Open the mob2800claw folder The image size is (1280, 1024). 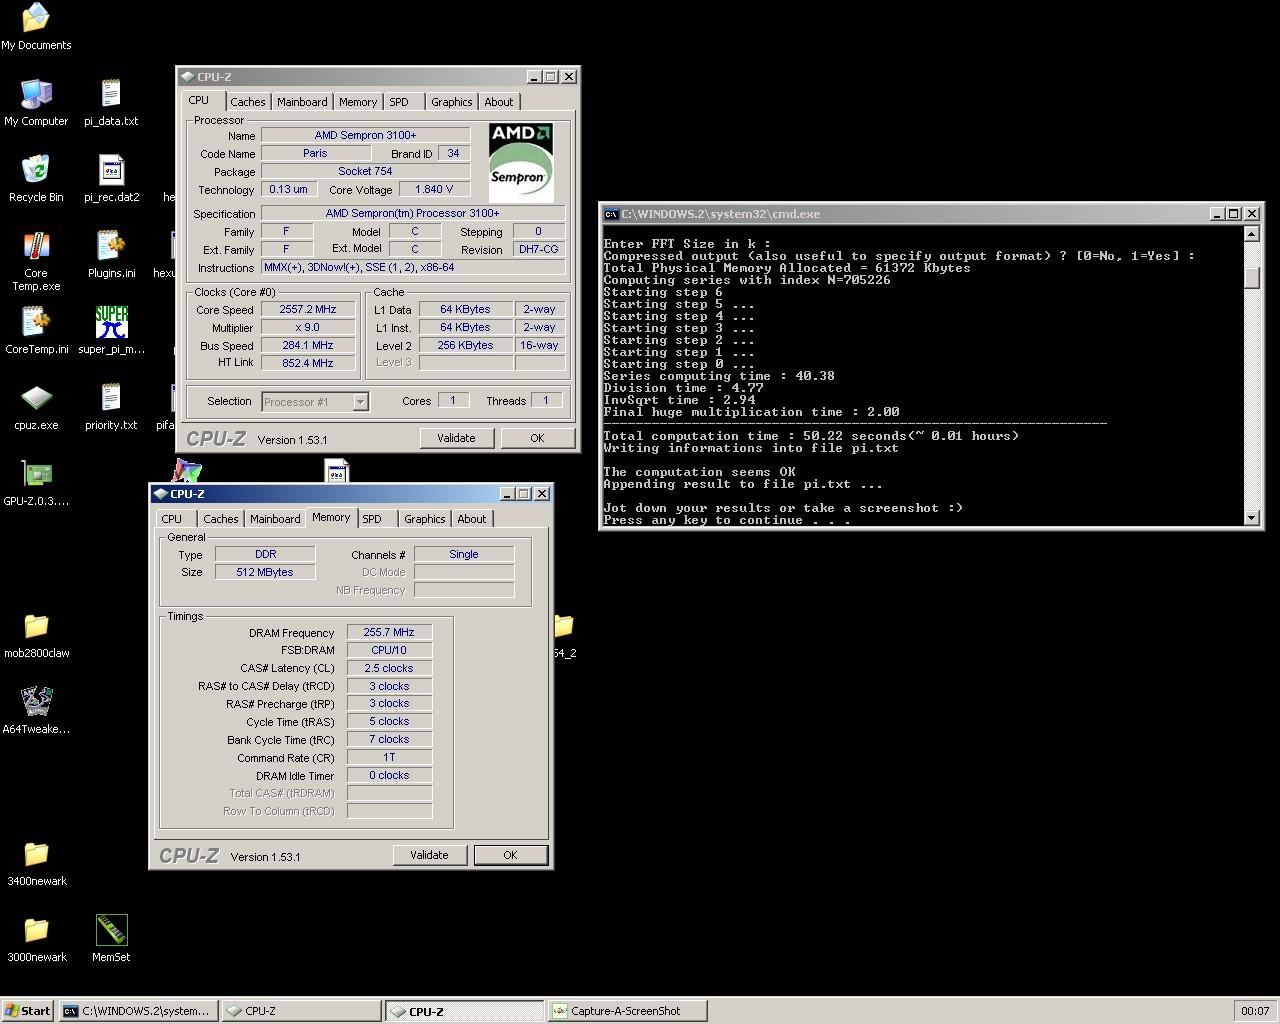pyautogui.click(x=36, y=635)
